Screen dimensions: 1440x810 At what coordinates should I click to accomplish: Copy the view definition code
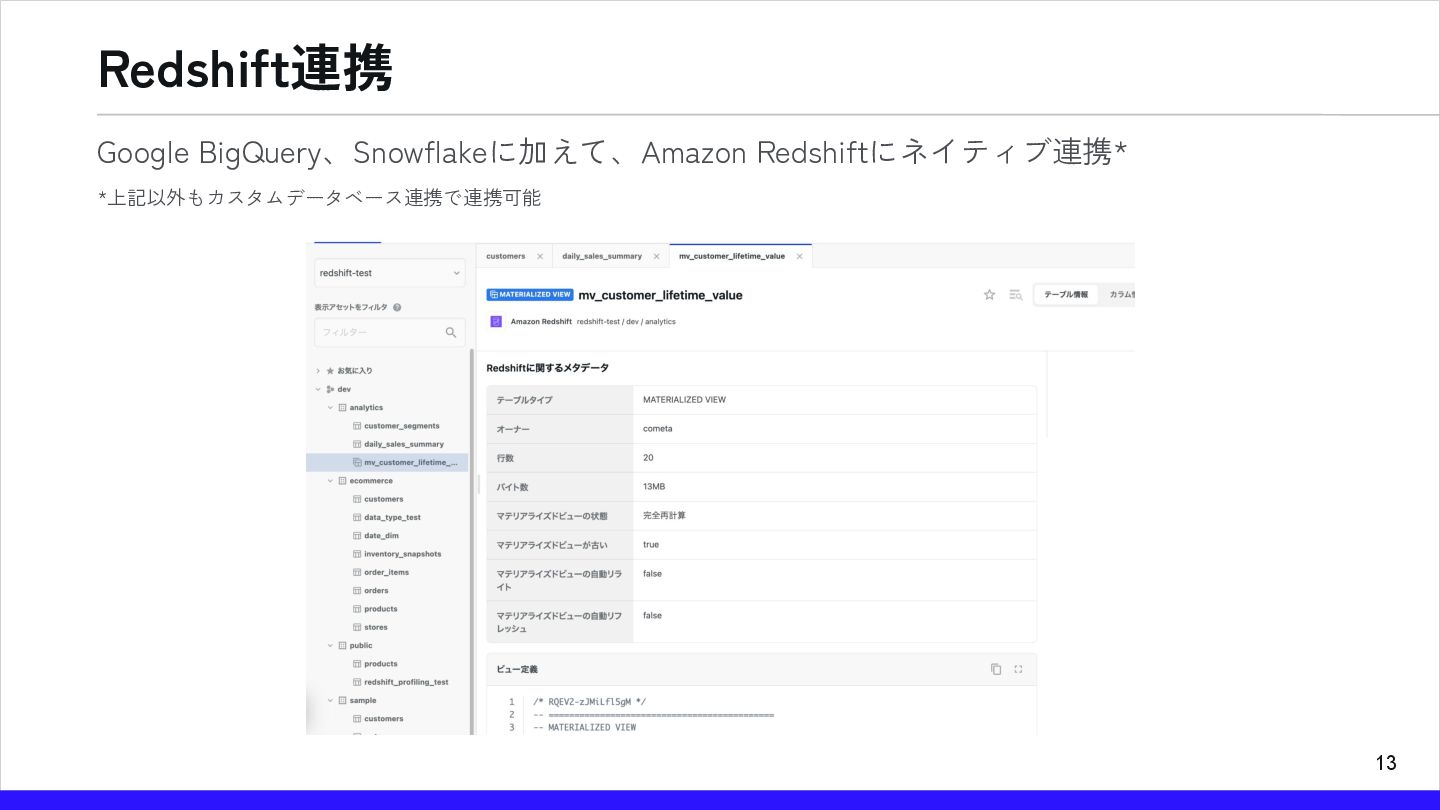pyautogui.click(x=996, y=669)
